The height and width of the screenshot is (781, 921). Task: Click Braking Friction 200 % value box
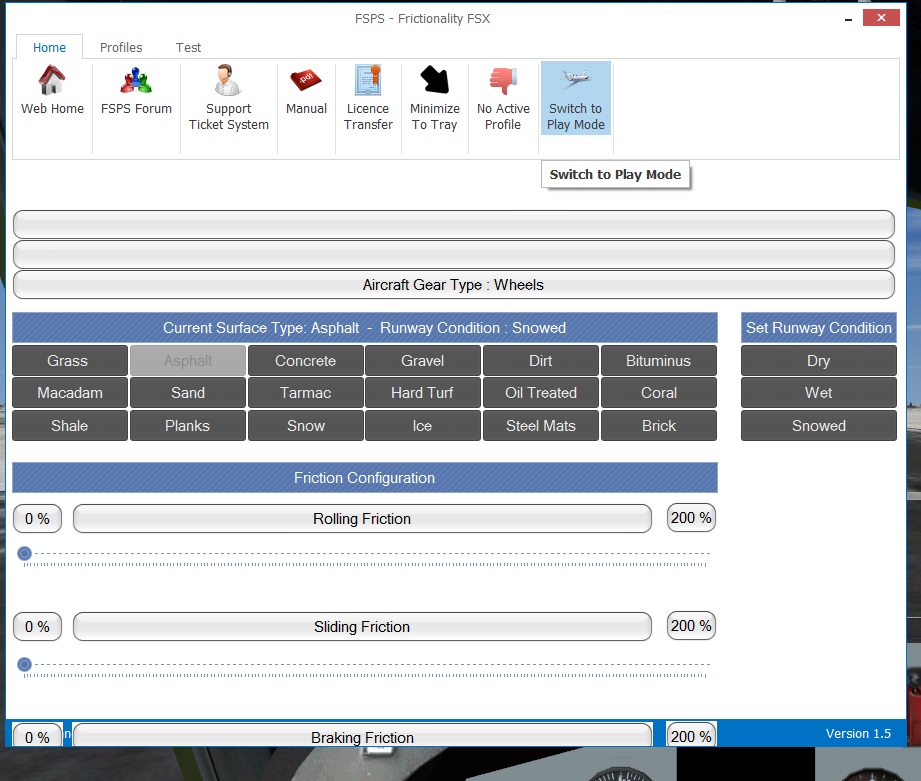(691, 735)
